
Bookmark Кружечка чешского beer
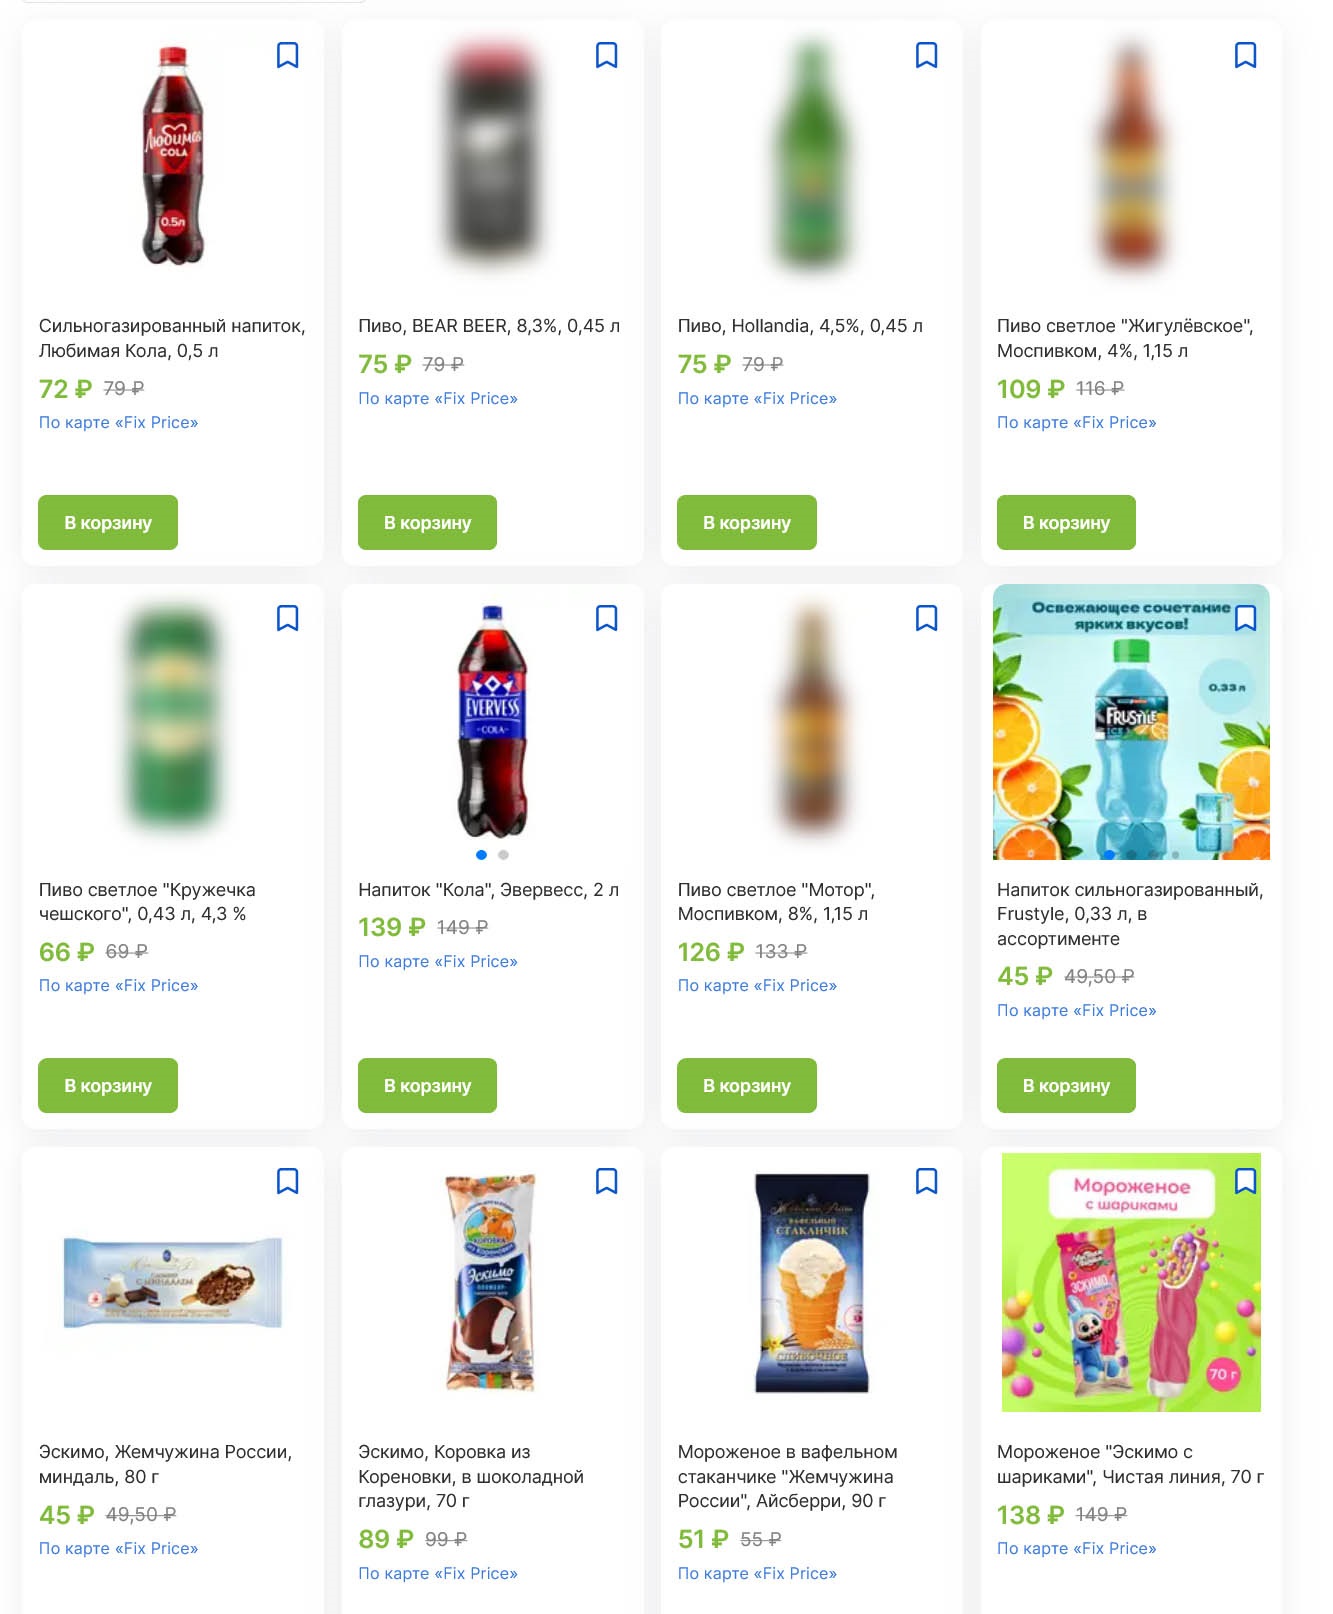point(287,618)
